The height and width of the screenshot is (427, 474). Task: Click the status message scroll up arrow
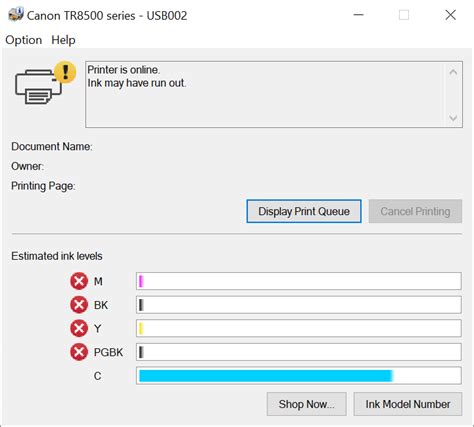point(453,72)
